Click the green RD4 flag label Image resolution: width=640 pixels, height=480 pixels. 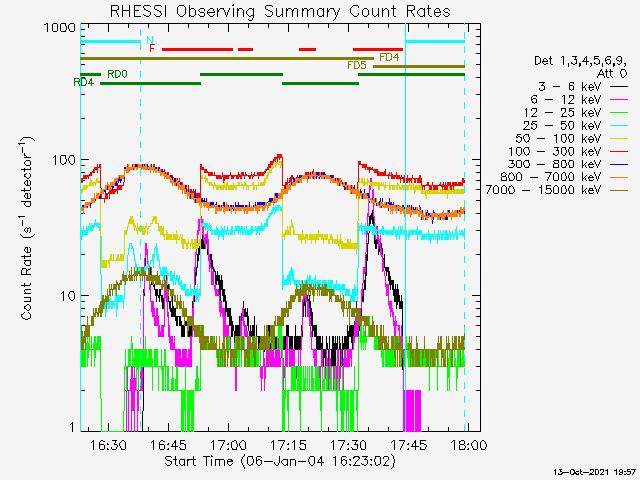click(x=84, y=82)
